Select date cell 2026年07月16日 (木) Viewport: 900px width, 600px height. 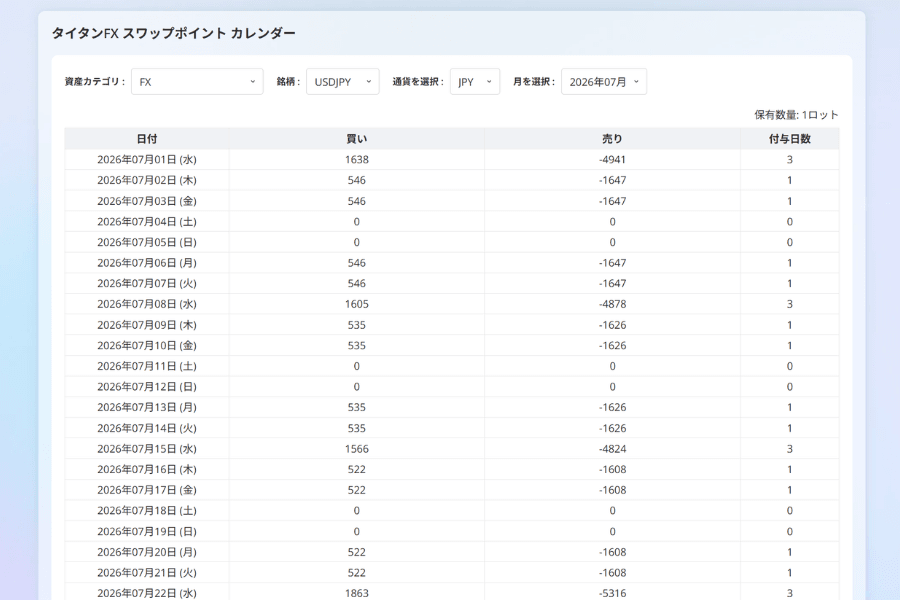click(147, 470)
